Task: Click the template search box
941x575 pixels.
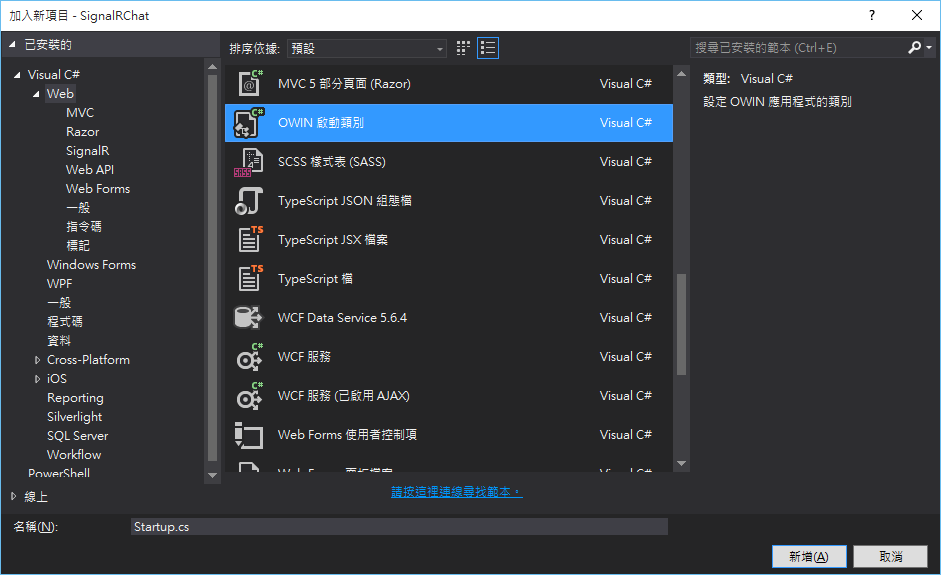Action: (x=798, y=47)
